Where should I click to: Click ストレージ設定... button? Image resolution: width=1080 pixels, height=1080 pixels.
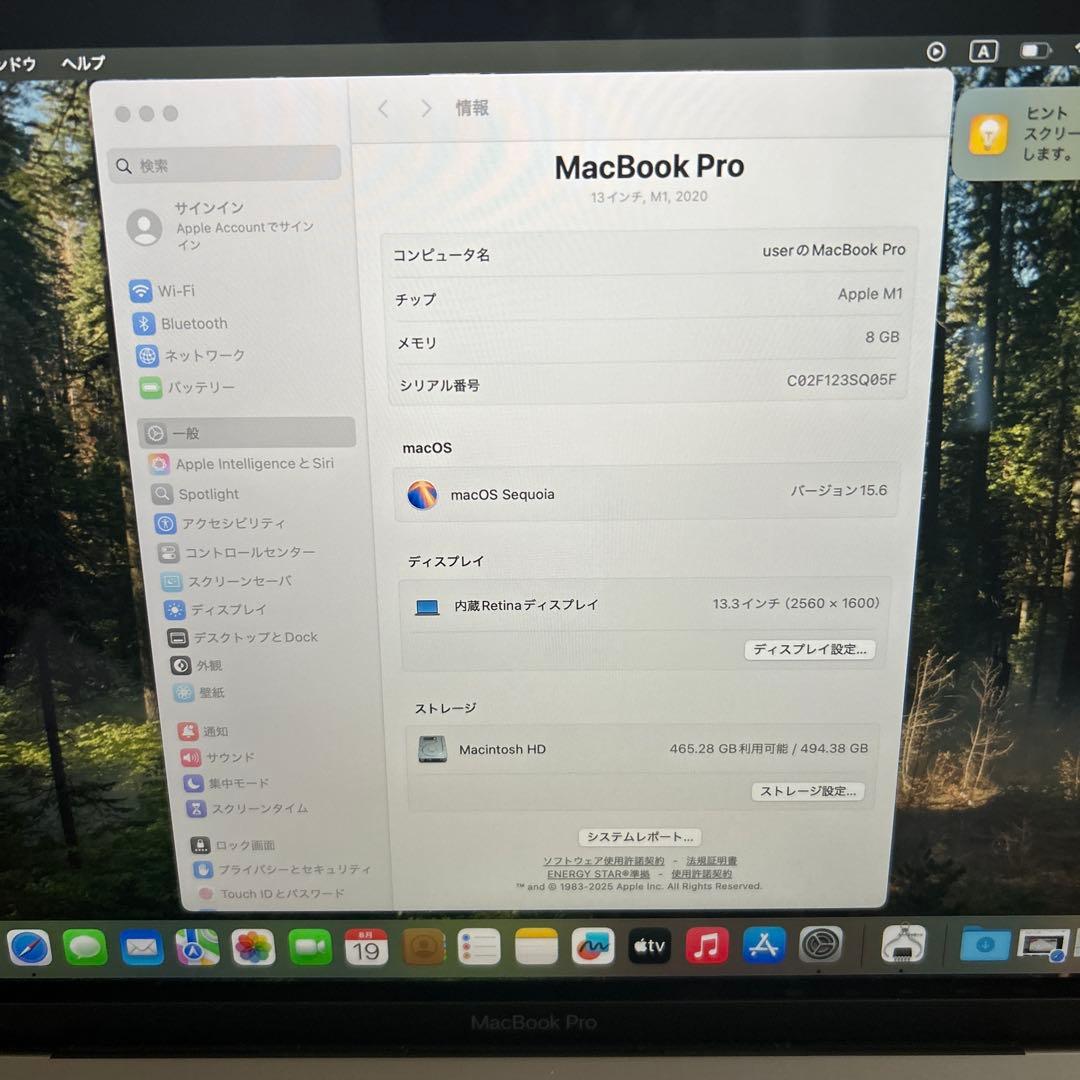coord(808,791)
